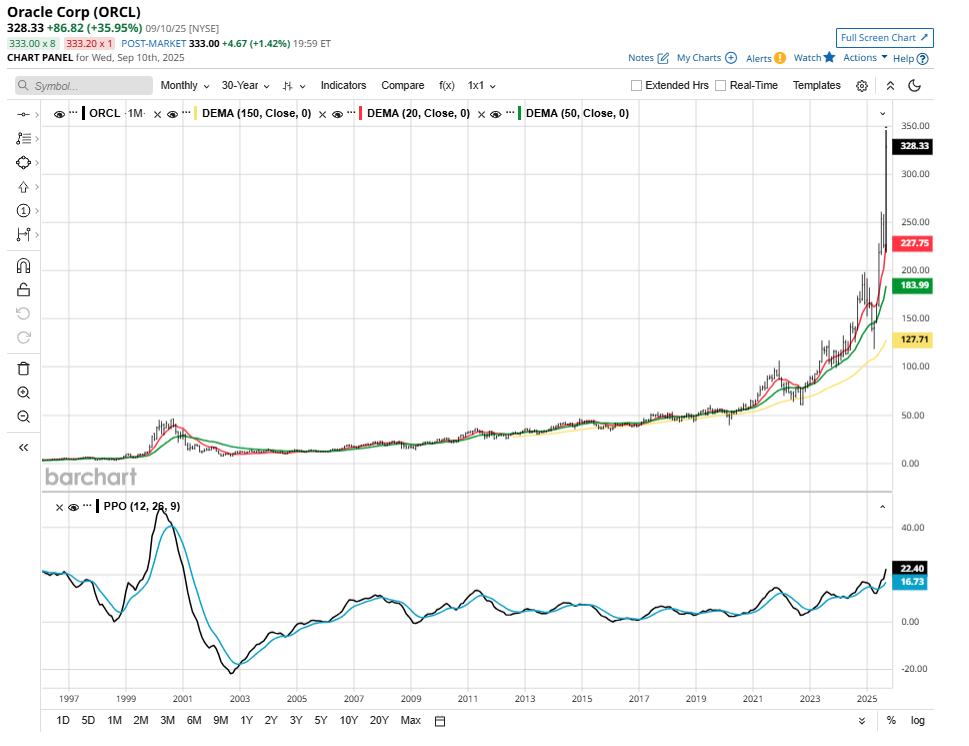Select the 1D time range

click(63, 720)
